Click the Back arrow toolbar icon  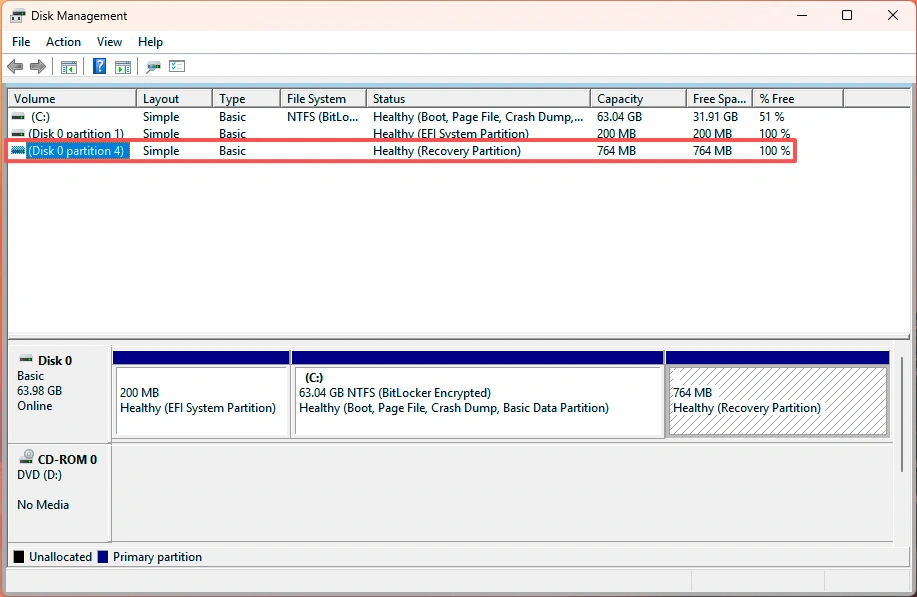(x=15, y=67)
